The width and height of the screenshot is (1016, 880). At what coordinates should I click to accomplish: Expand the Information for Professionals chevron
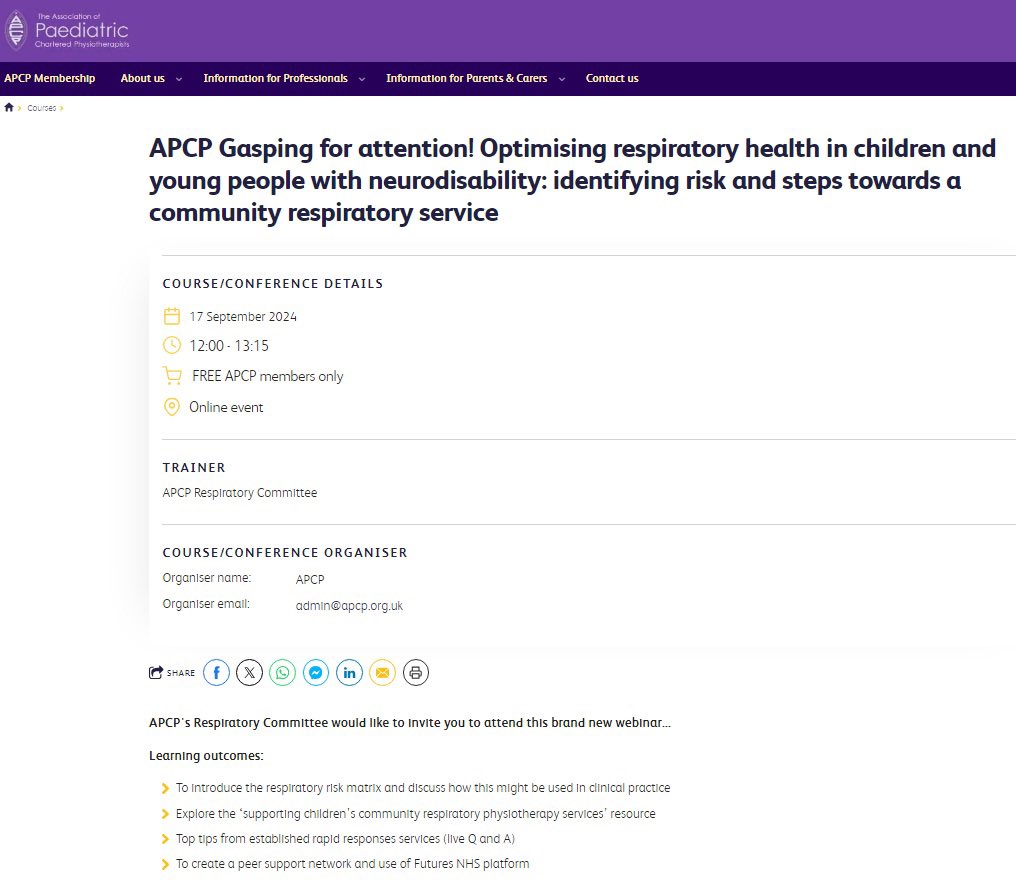click(362, 79)
